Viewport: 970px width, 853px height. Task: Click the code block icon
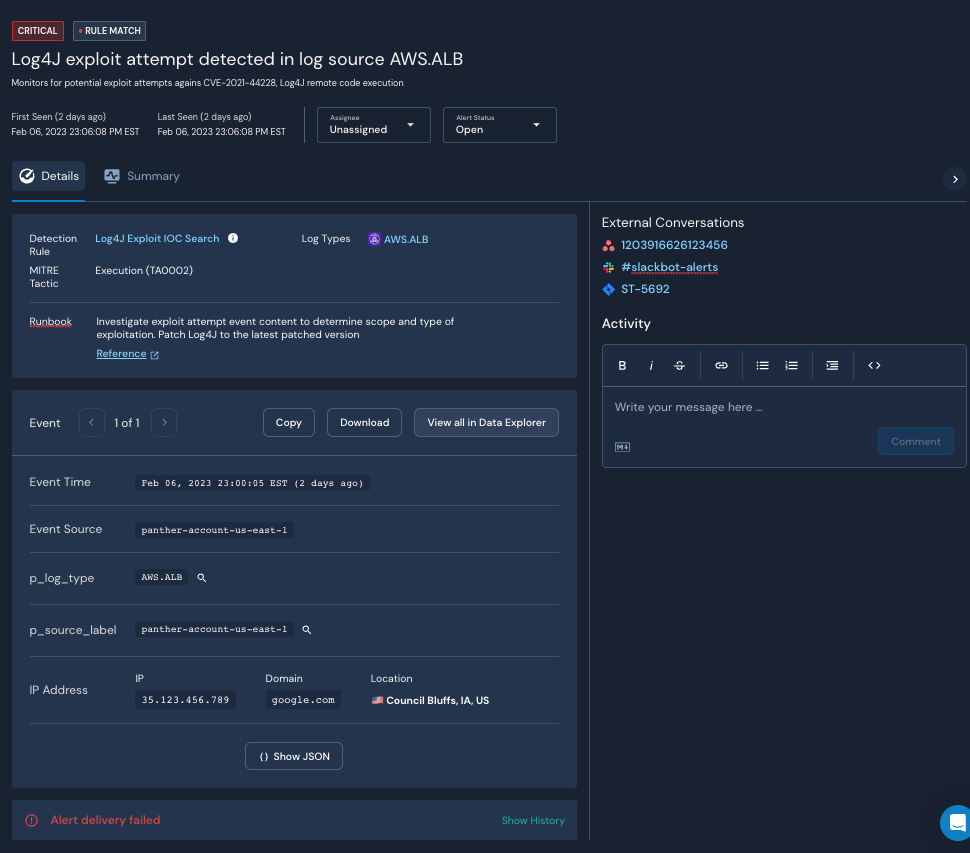(x=874, y=366)
